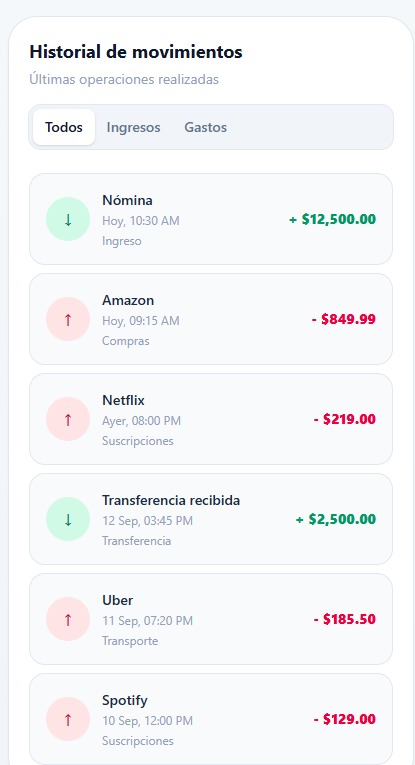
Task: Click the green income arrow icon for Nómina
Action: pos(68,219)
